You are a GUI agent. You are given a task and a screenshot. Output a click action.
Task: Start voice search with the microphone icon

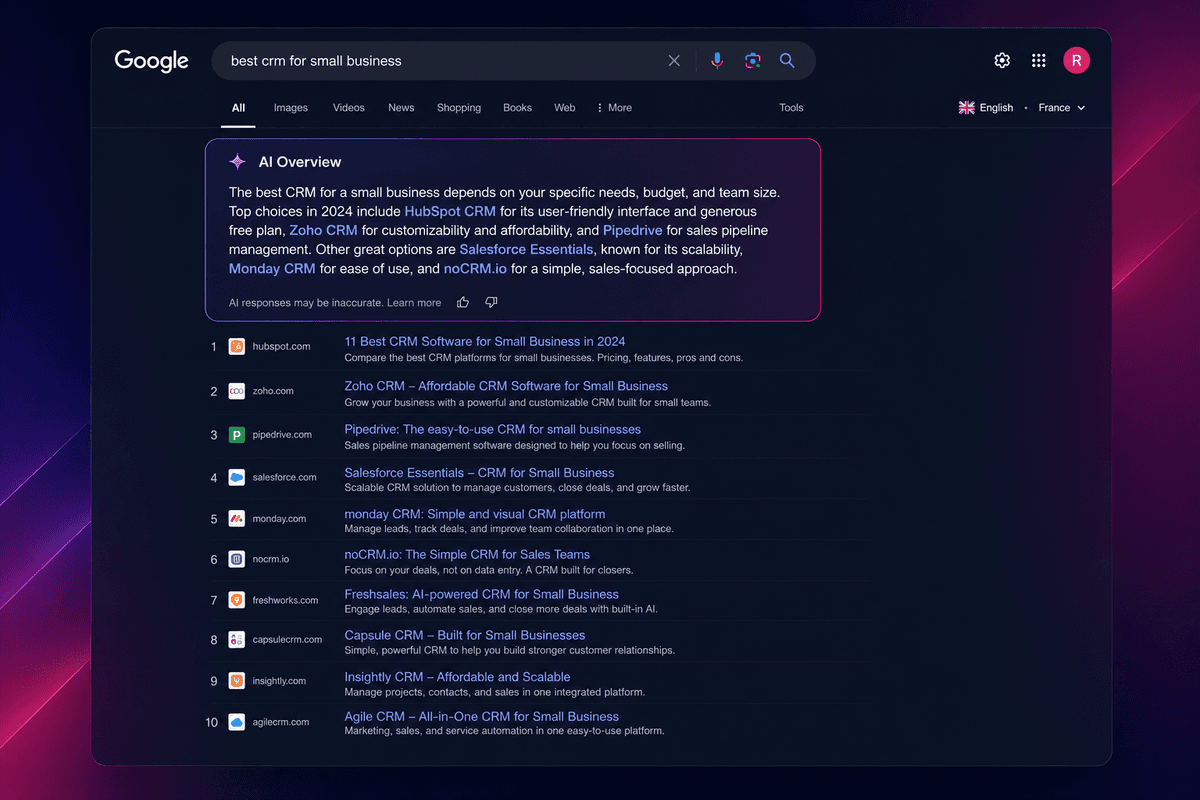[717, 61]
